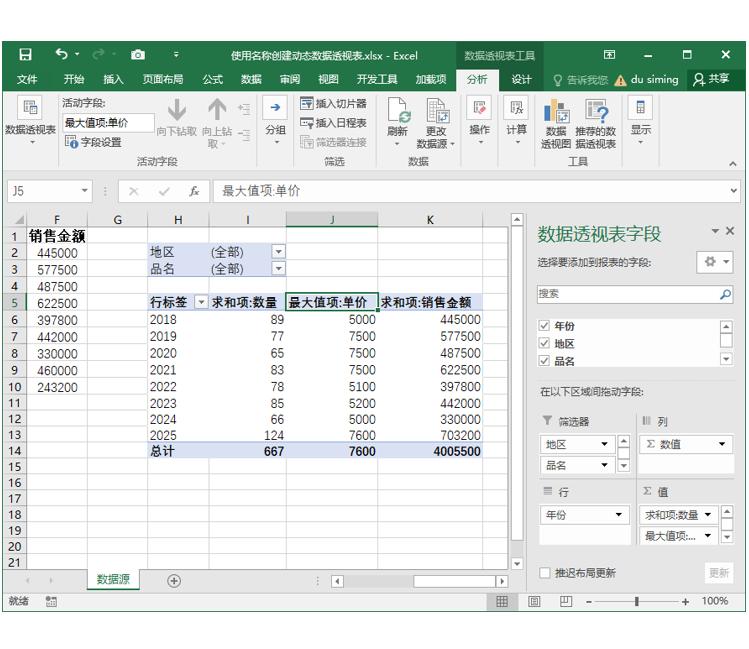
Task: Select column K header
Action: point(430,220)
